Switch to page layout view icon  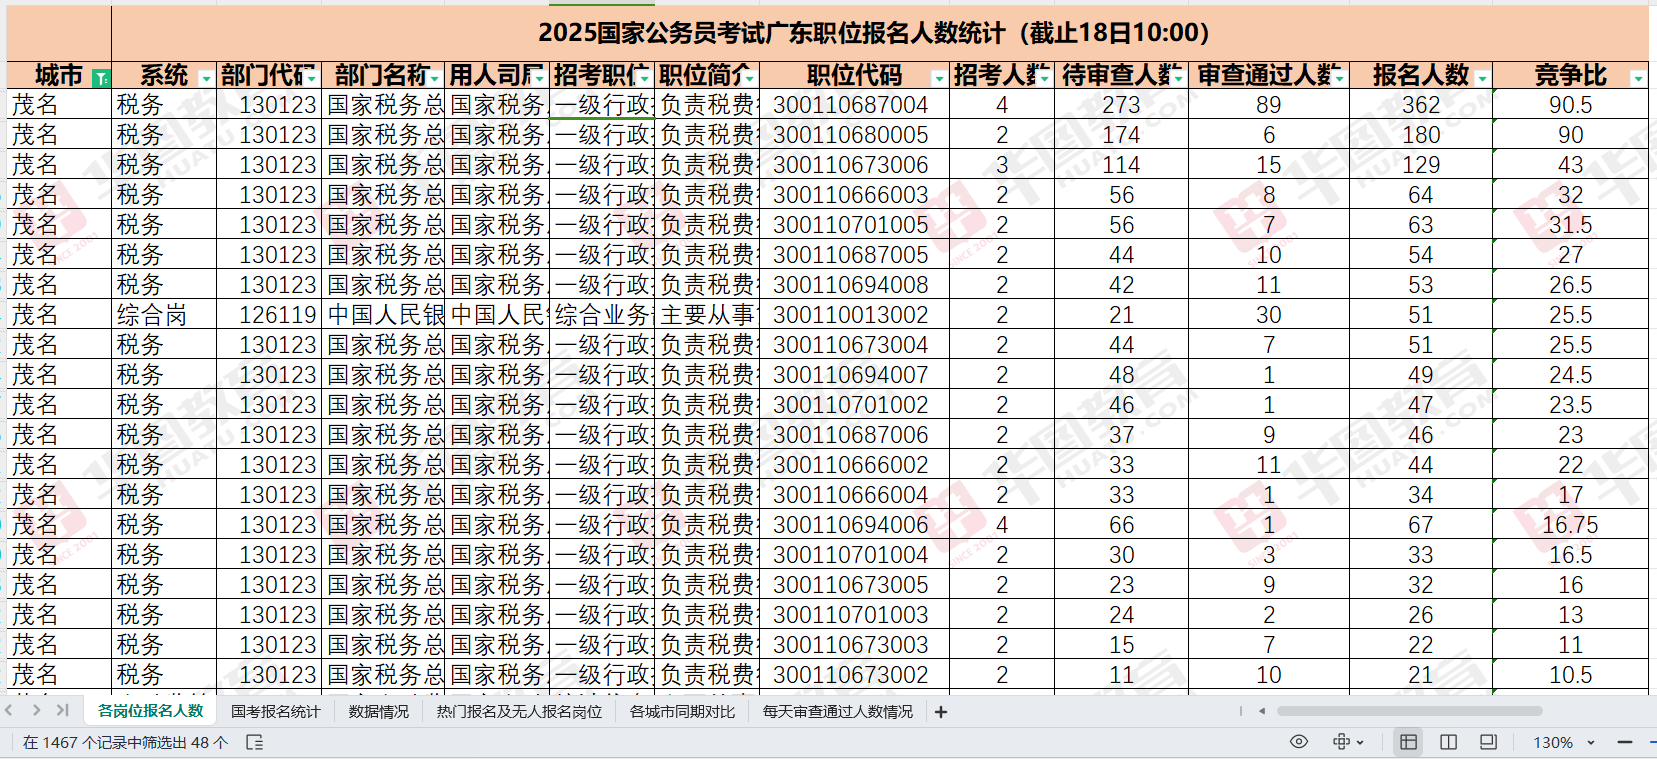tap(1448, 742)
